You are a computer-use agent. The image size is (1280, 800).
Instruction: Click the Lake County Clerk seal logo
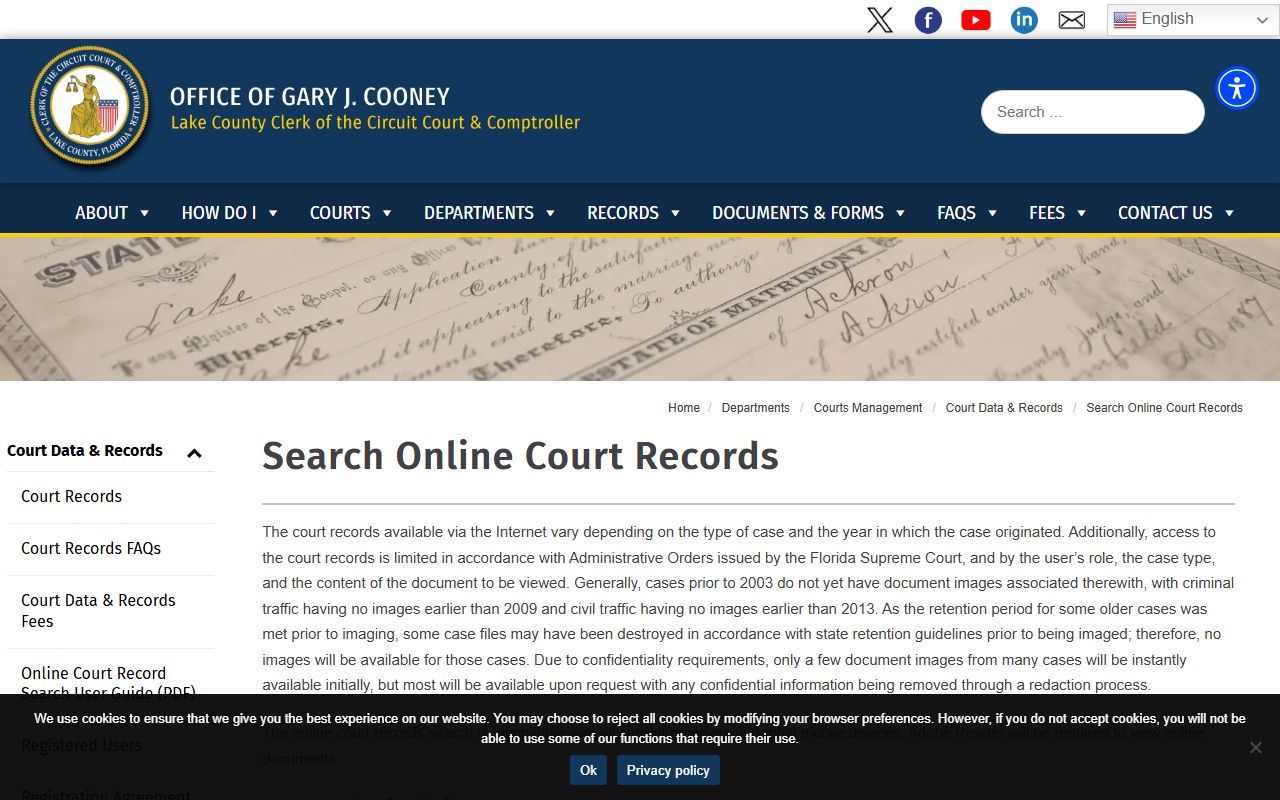coord(89,106)
